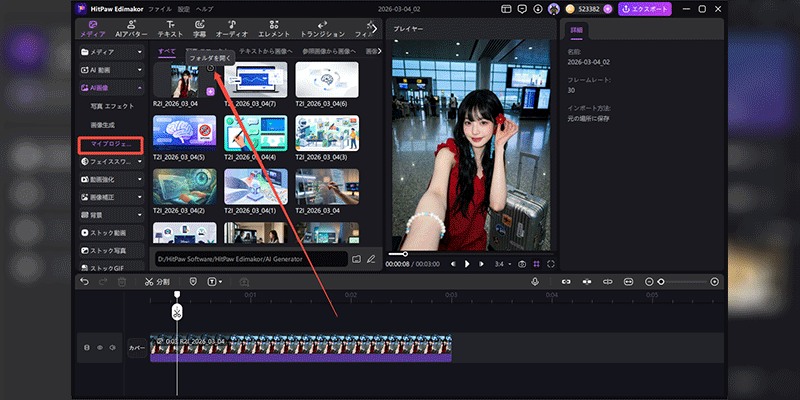
Task: Click the edit pencil icon beside the path
Action: click(x=370, y=259)
